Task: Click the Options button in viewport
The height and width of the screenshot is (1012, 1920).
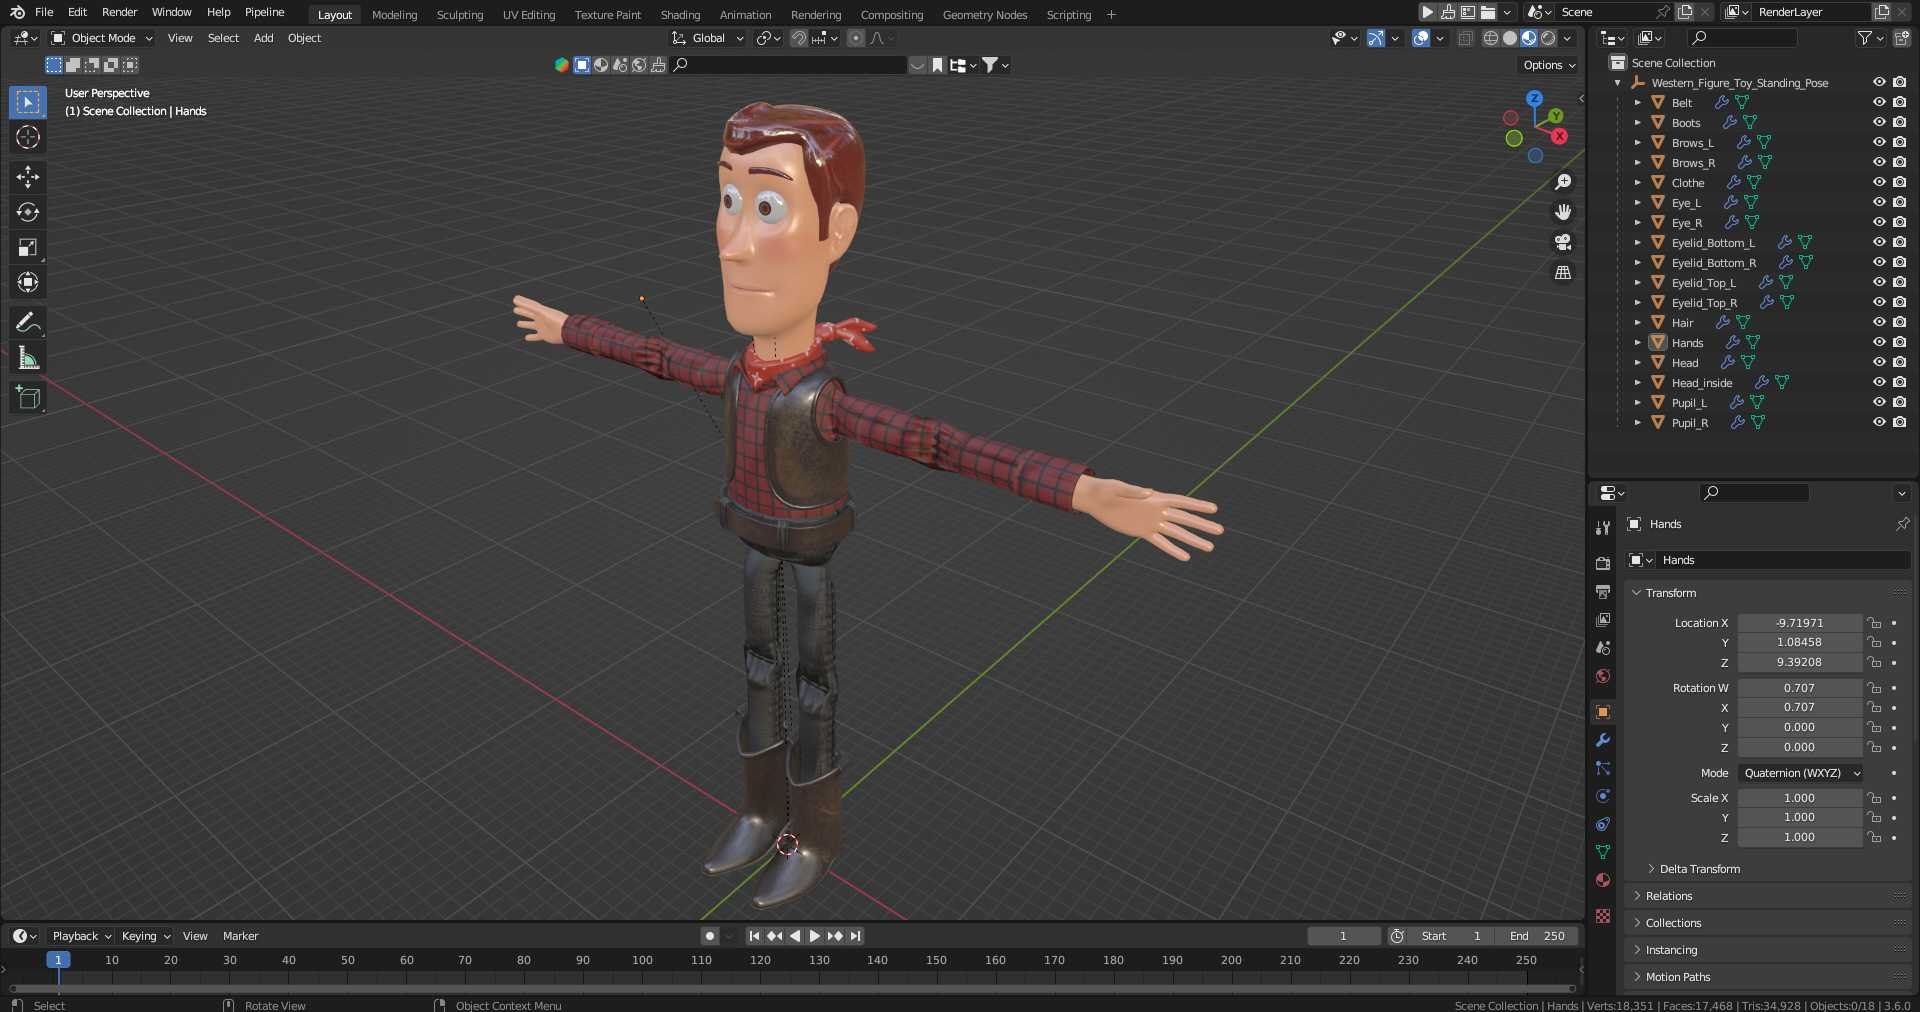Action: (1548, 65)
